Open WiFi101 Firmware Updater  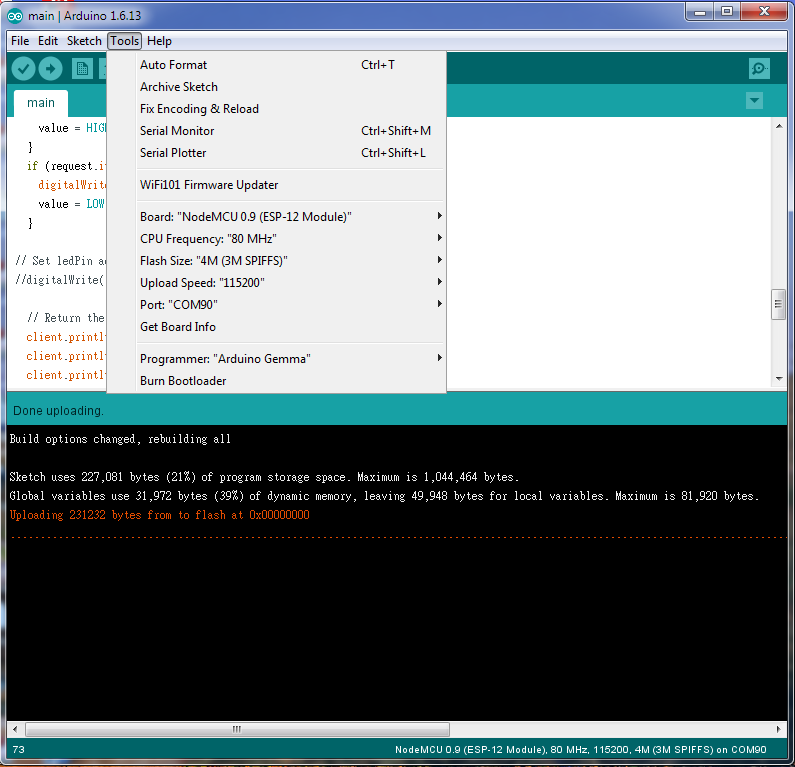pos(209,185)
